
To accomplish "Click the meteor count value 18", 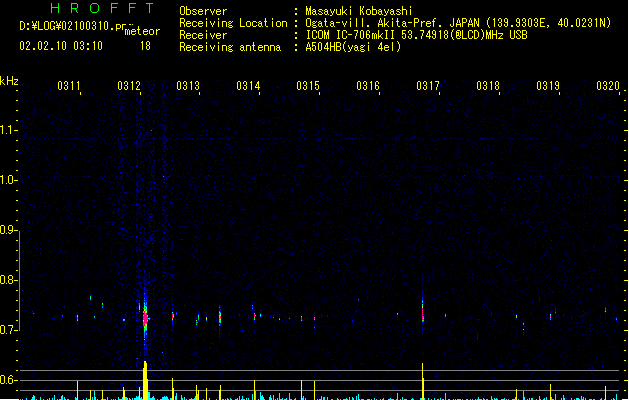I will tap(145, 46).
